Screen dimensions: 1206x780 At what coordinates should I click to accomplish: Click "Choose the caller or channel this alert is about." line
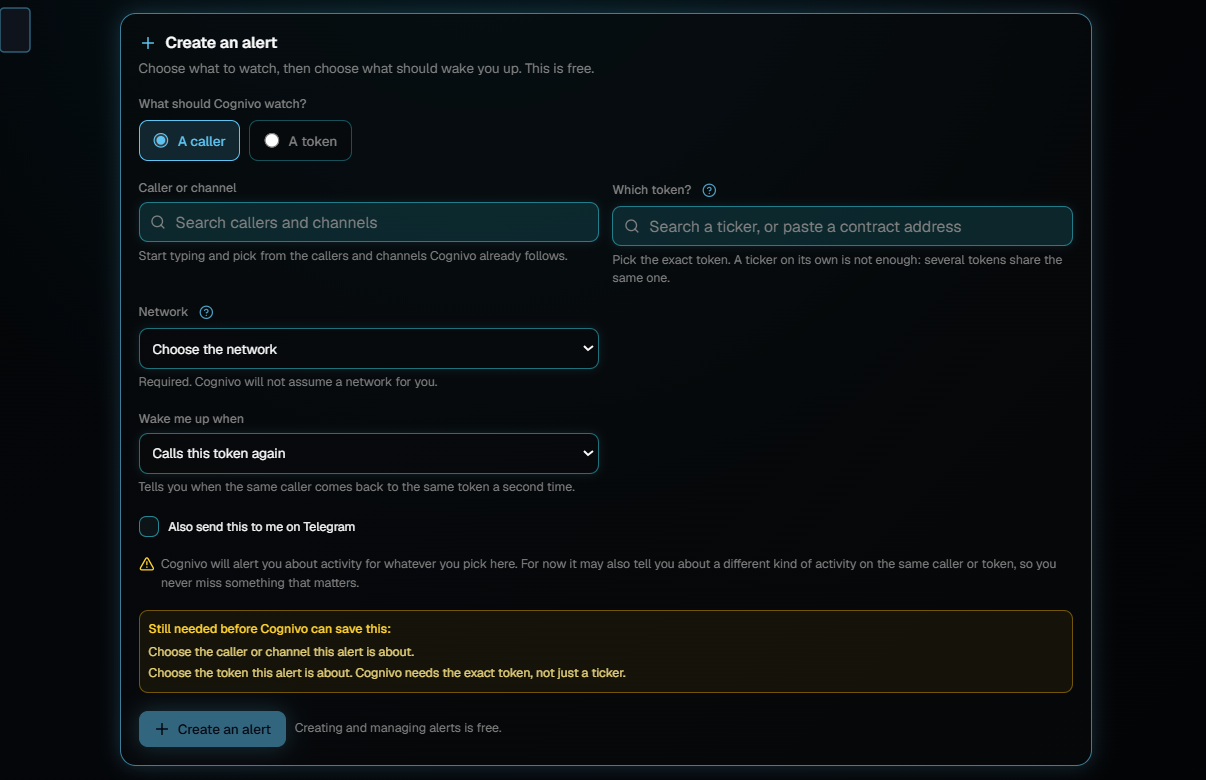point(281,651)
